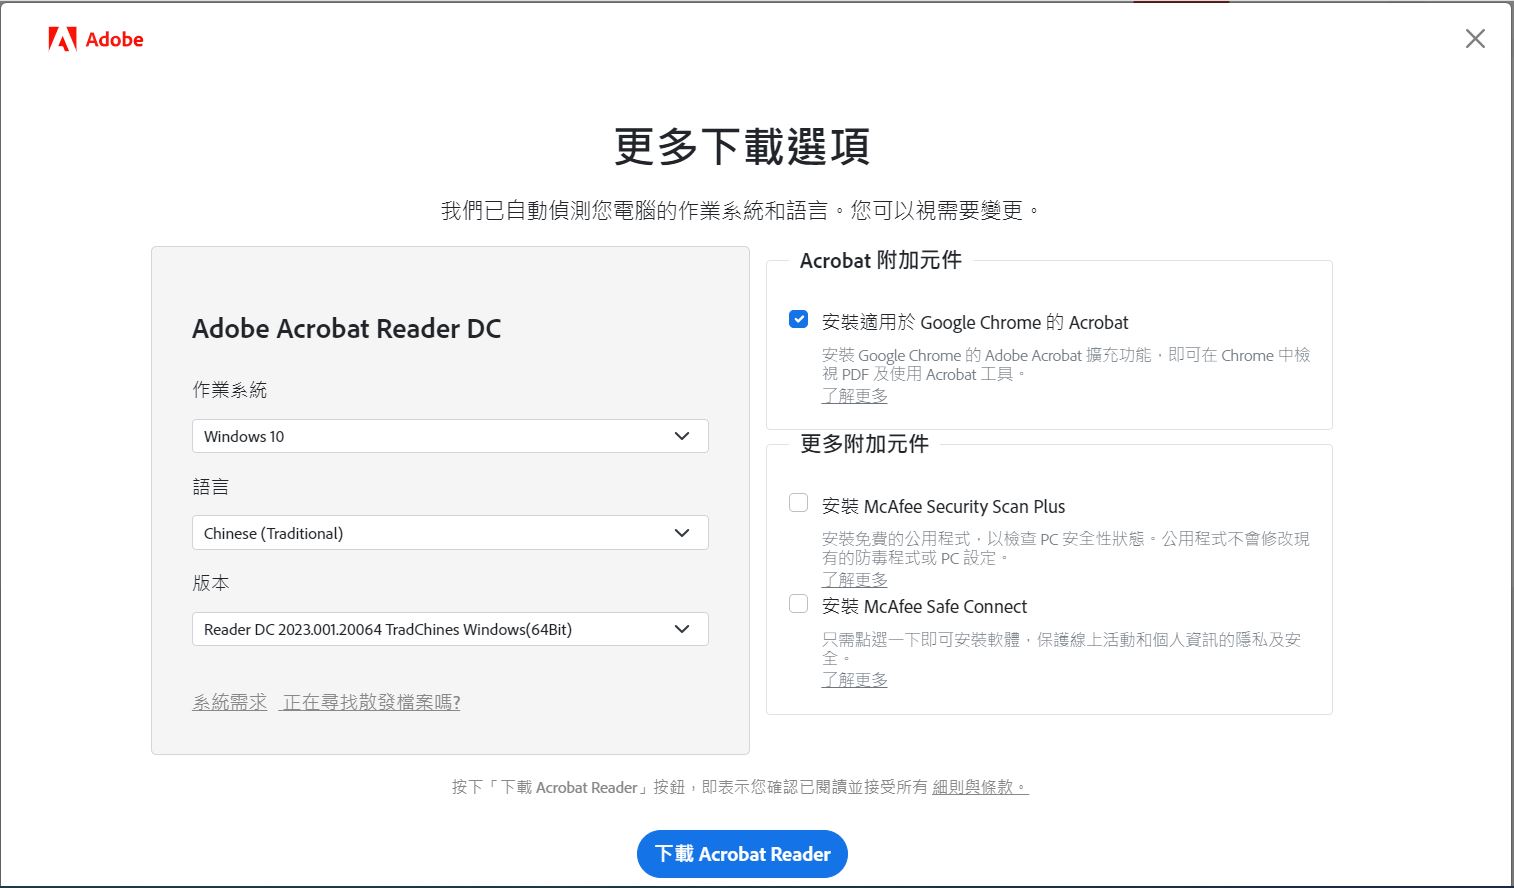The image size is (1514, 888).
Task: Click the 版本 label
Action: (x=211, y=583)
